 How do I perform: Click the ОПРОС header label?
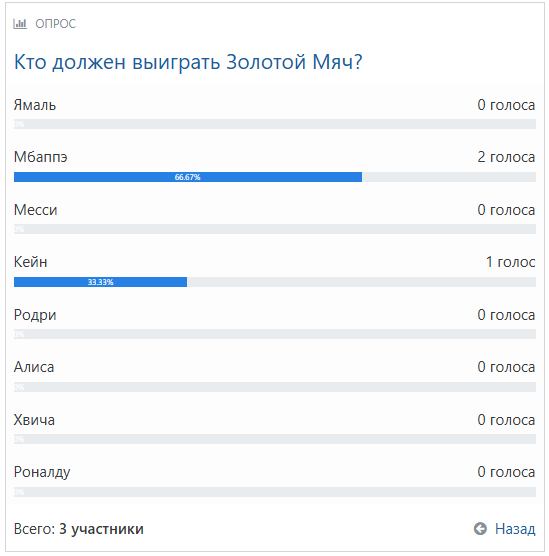click(56, 24)
